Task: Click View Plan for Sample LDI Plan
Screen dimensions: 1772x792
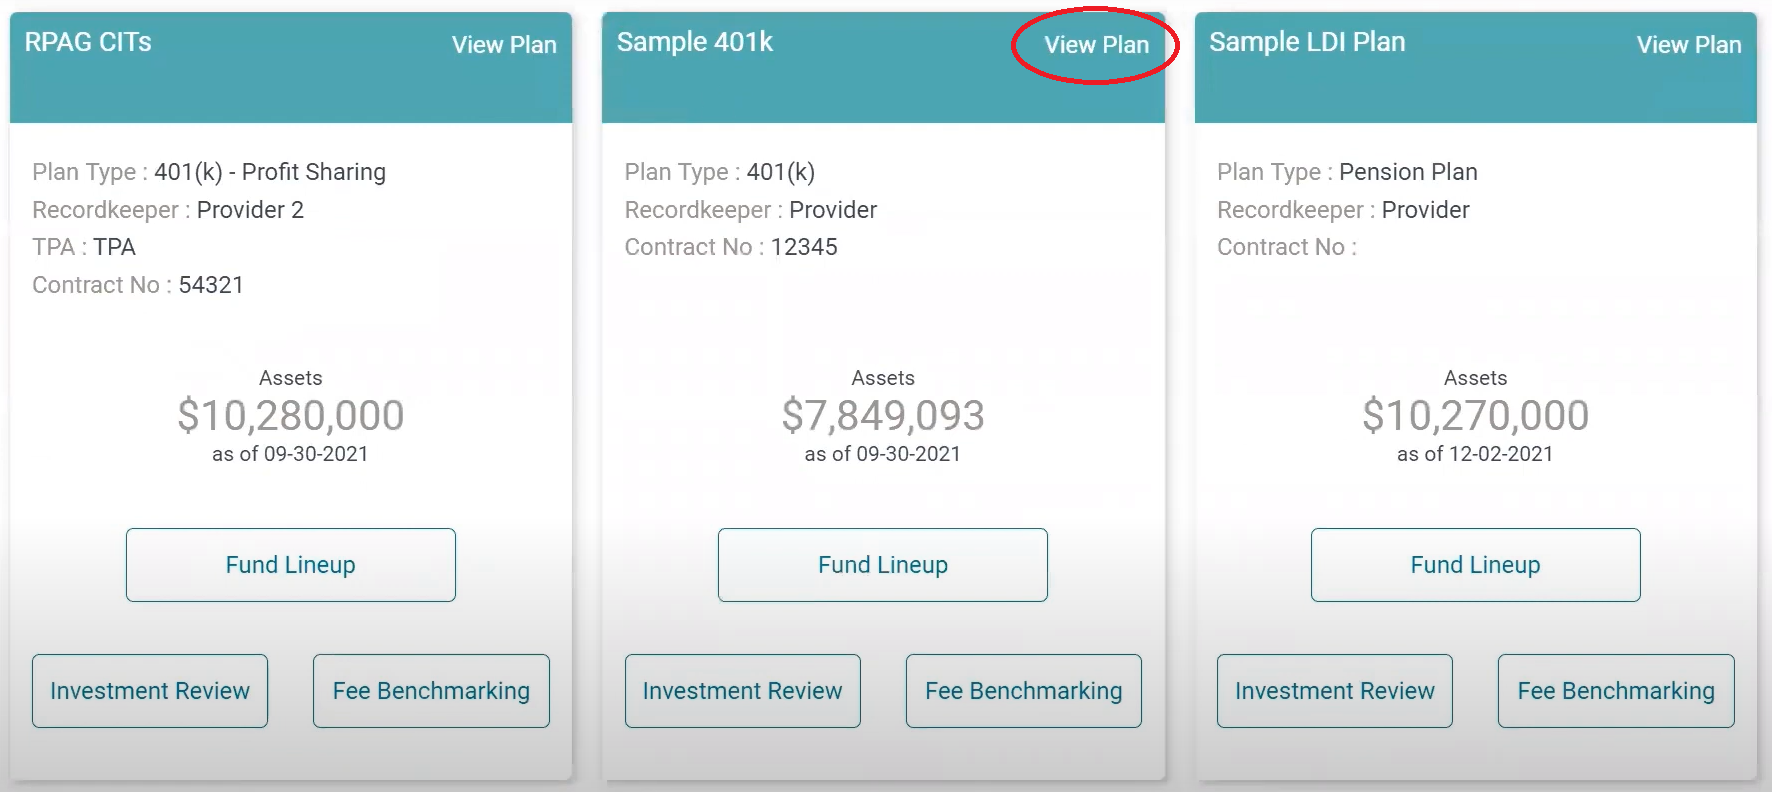Action: point(1688,45)
